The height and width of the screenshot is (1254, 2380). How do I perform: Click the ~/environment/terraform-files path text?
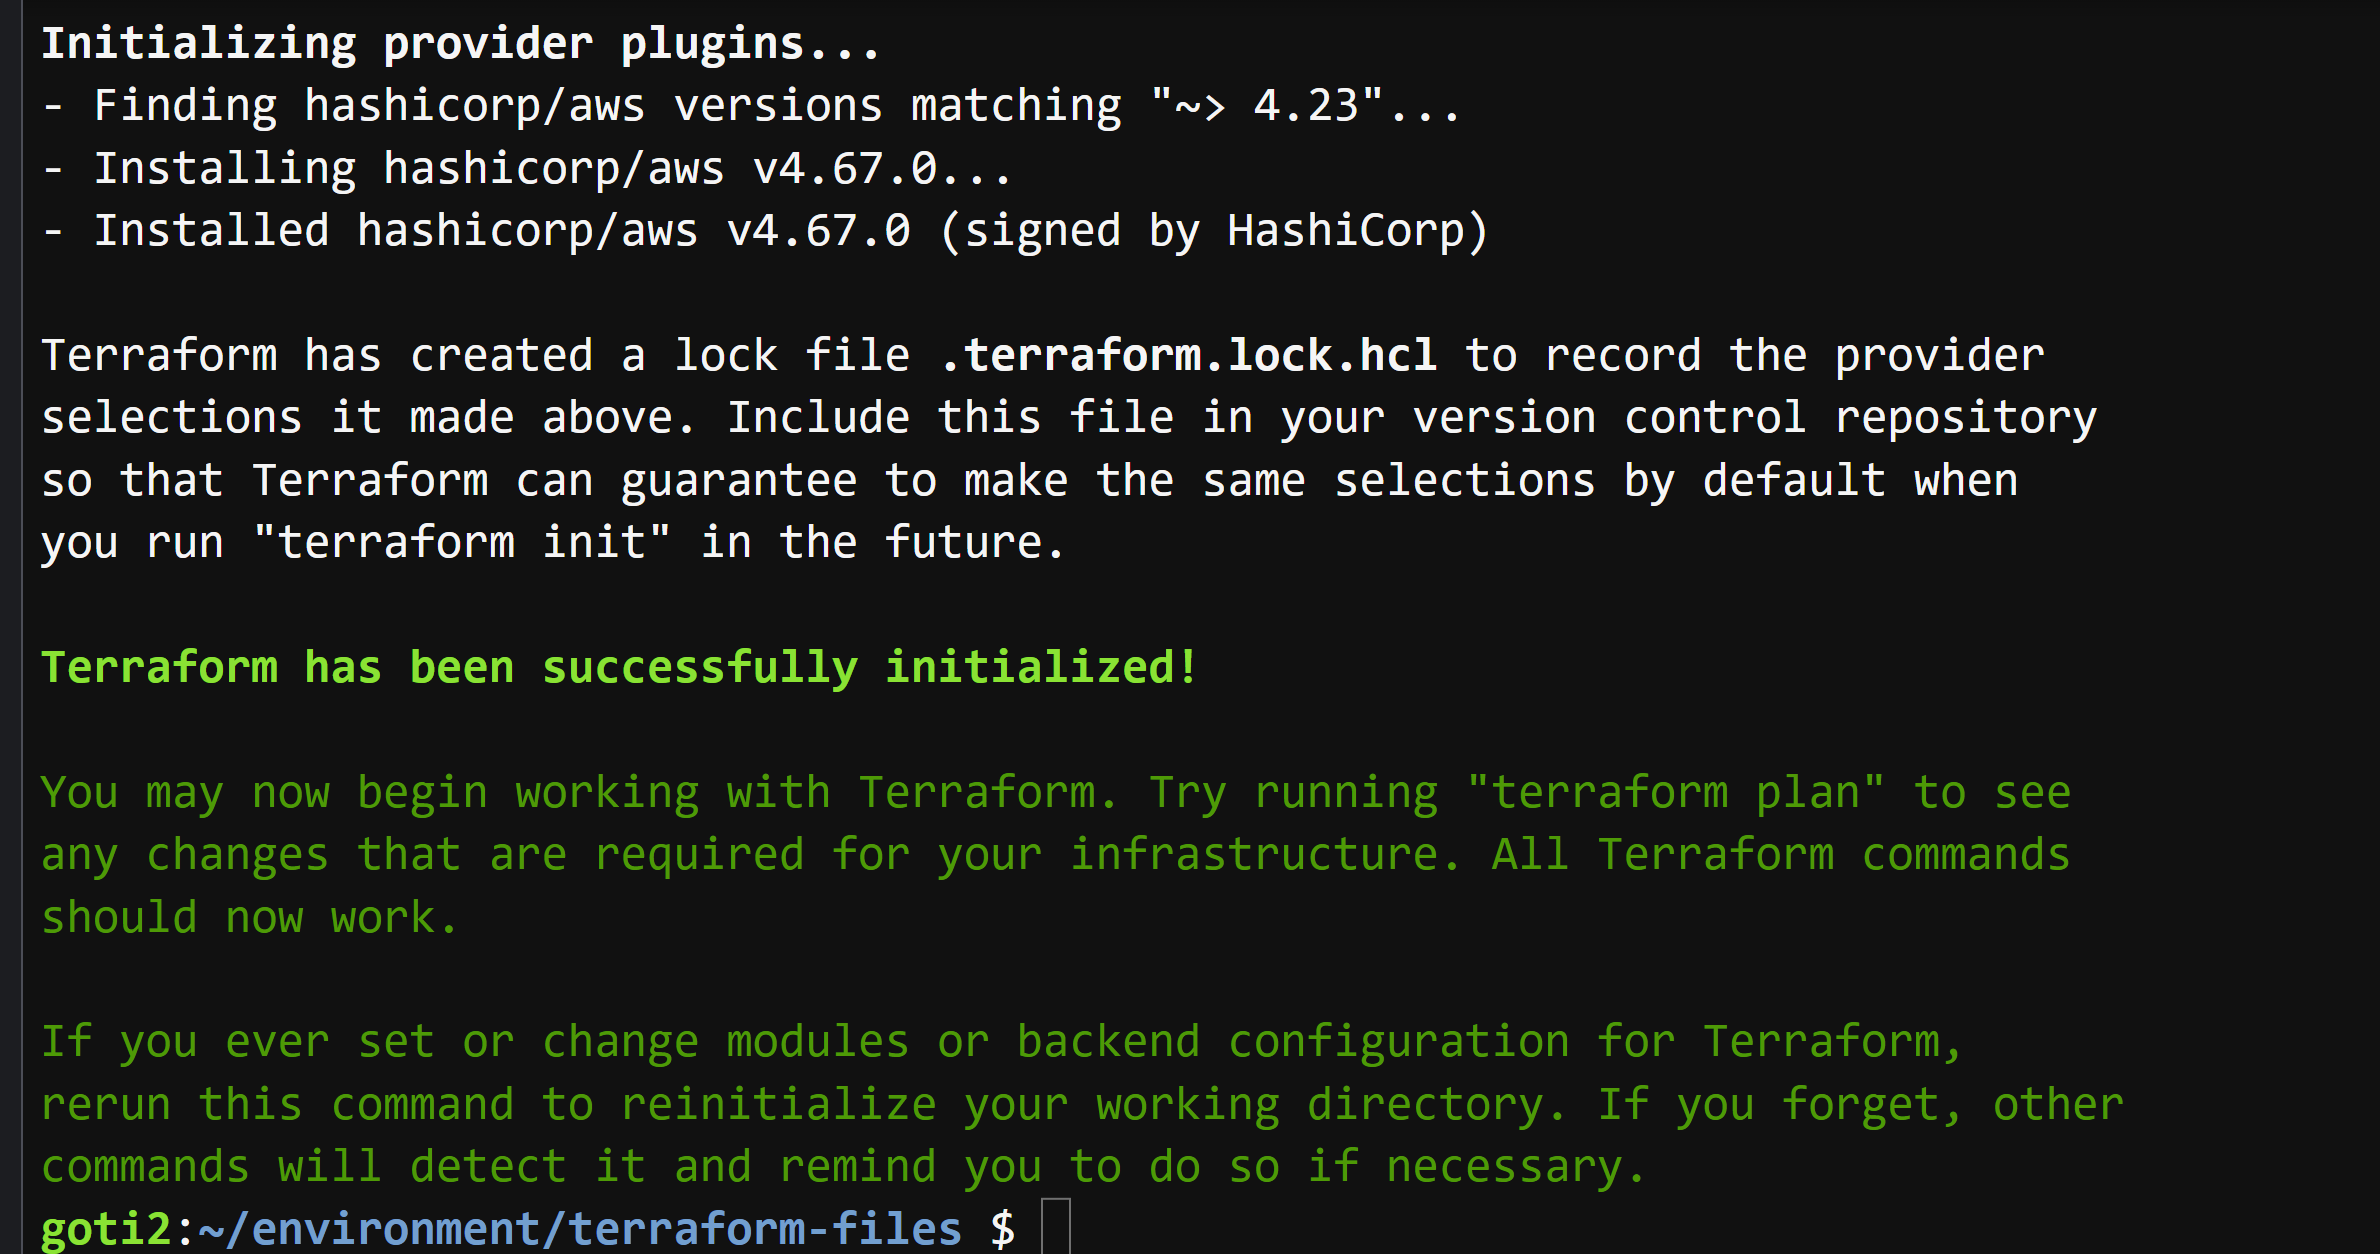pyautogui.click(x=580, y=1229)
